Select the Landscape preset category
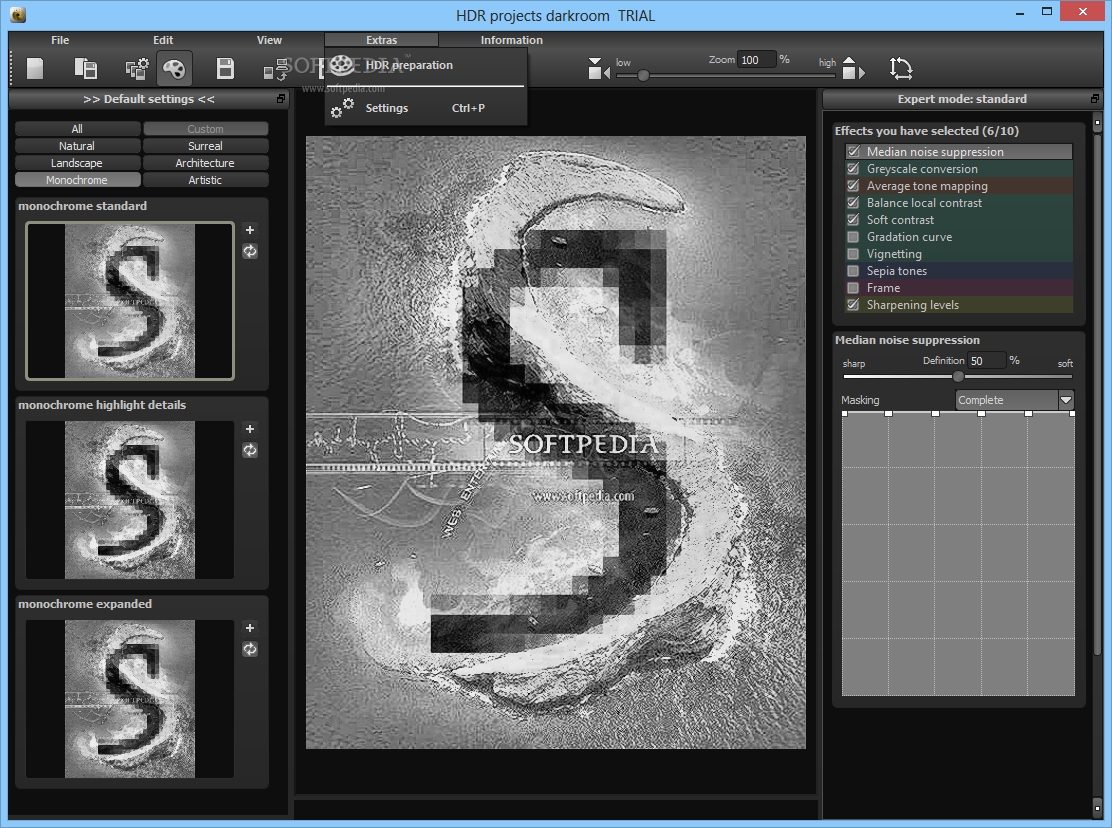The width and height of the screenshot is (1112, 828). (77, 163)
